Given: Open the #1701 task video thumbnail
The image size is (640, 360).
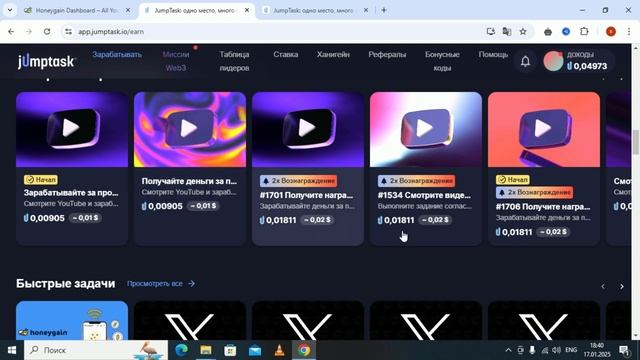Looking at the screenshot, I should pos(308,129).
